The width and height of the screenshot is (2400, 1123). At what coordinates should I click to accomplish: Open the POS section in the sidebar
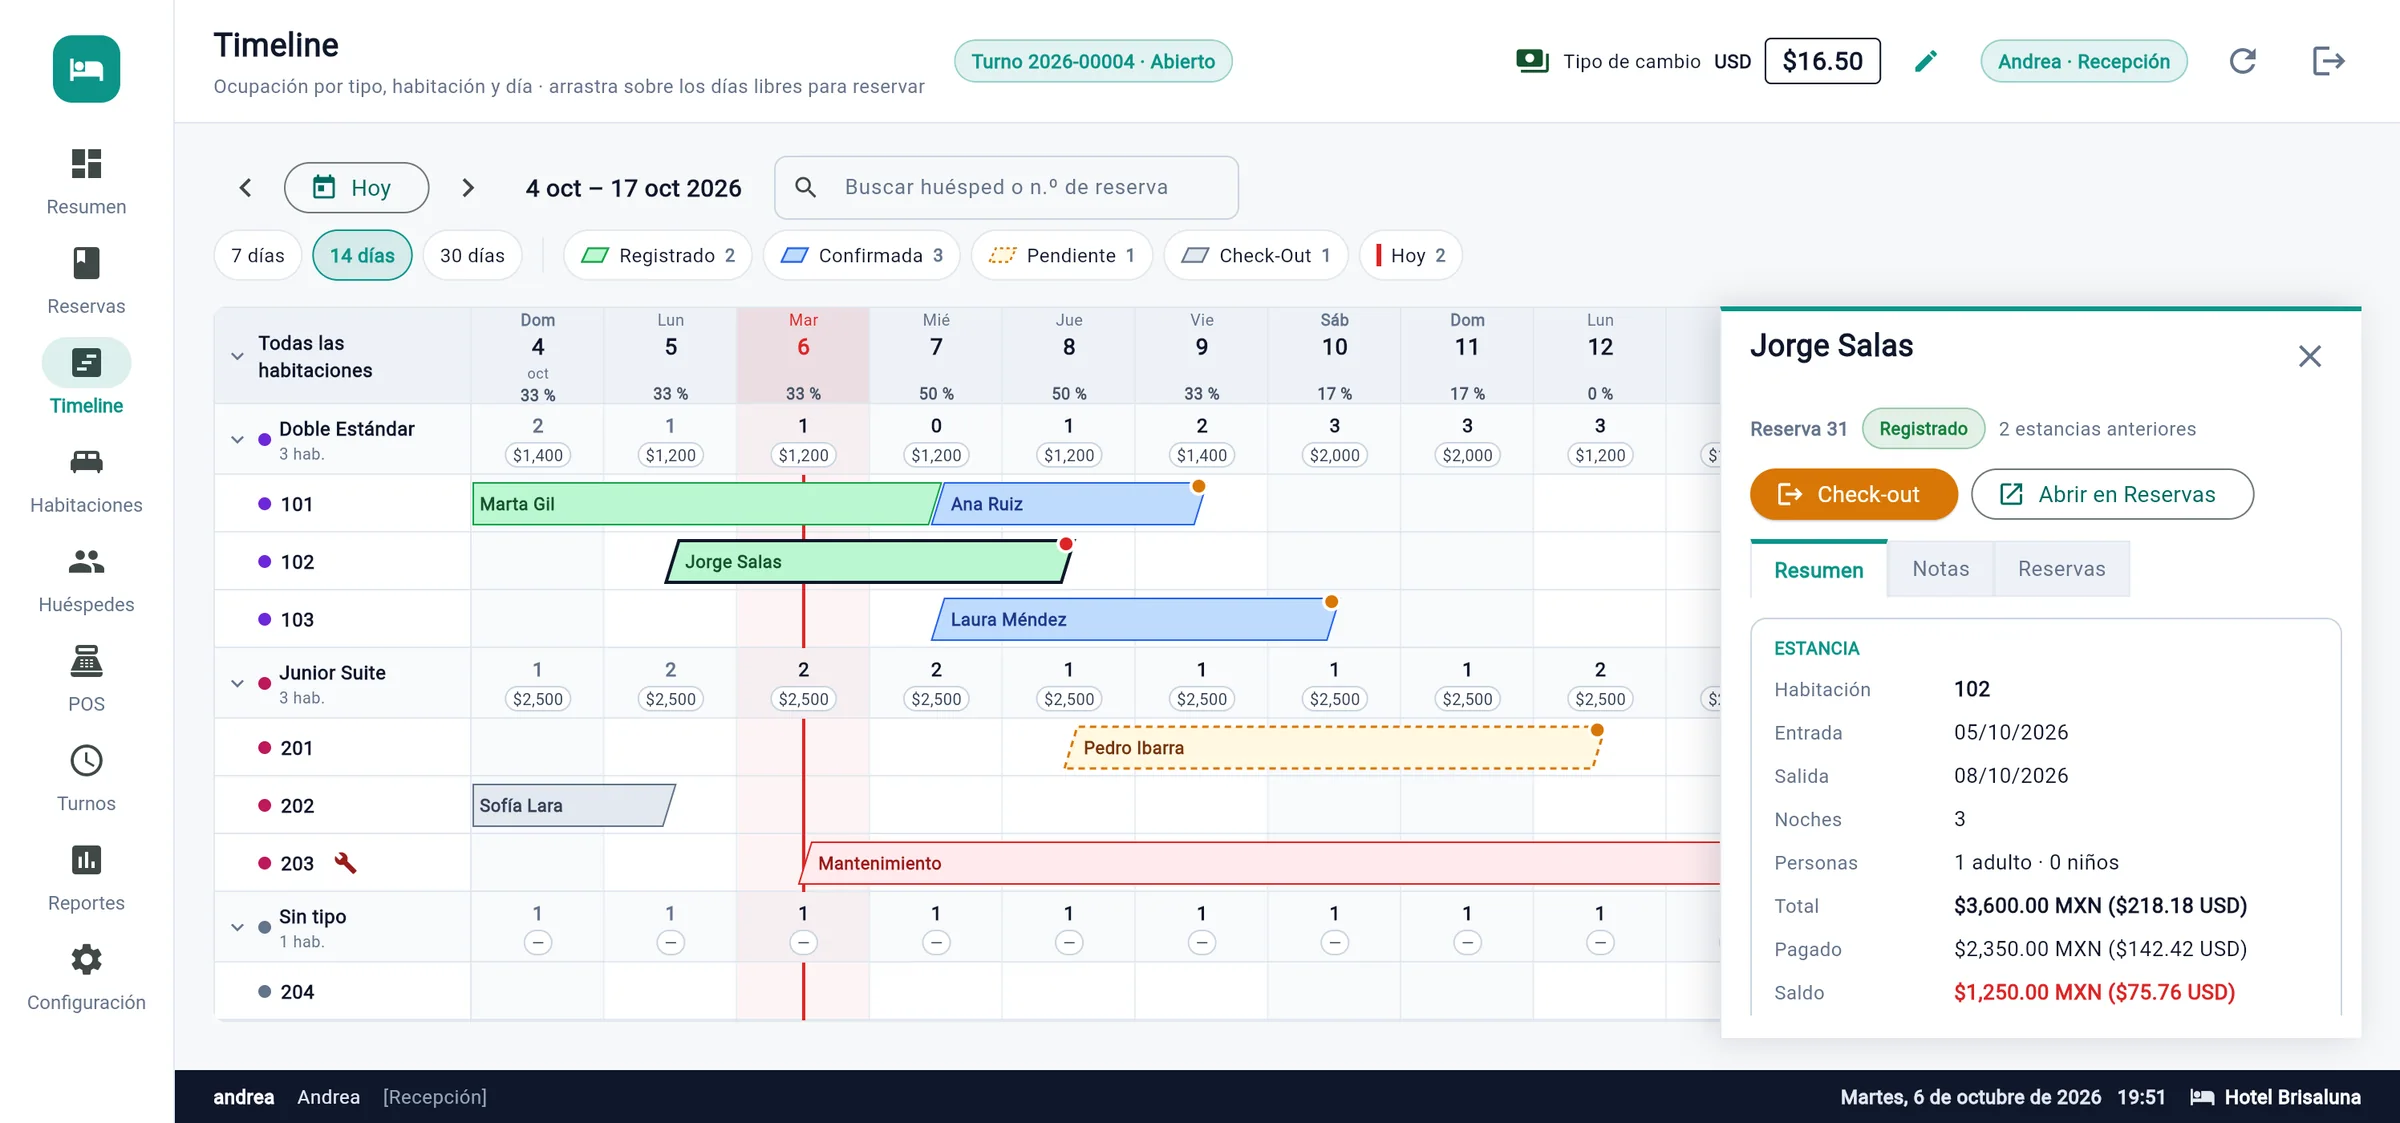pos(86,679)
